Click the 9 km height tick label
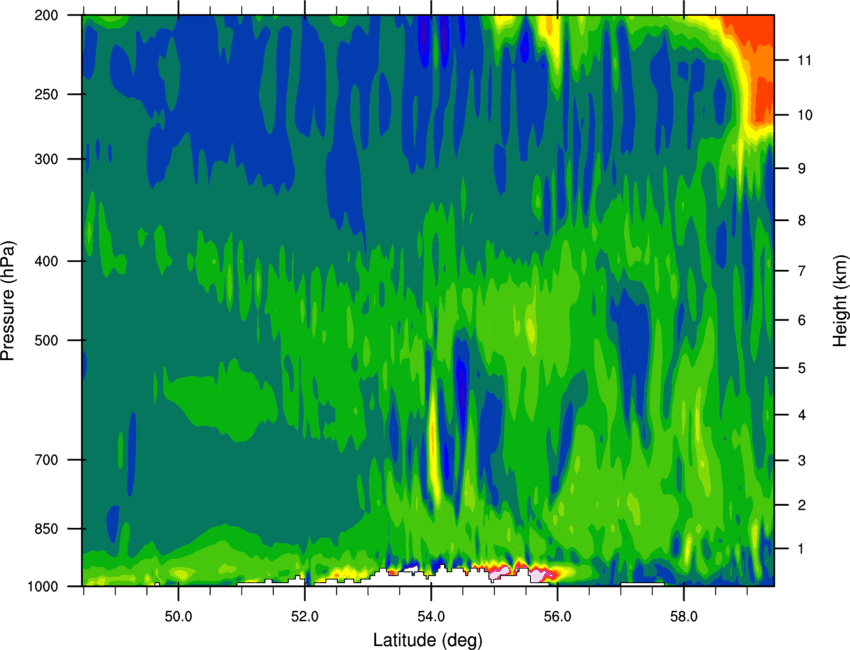 pyautogui.click(x=802, y=168)
